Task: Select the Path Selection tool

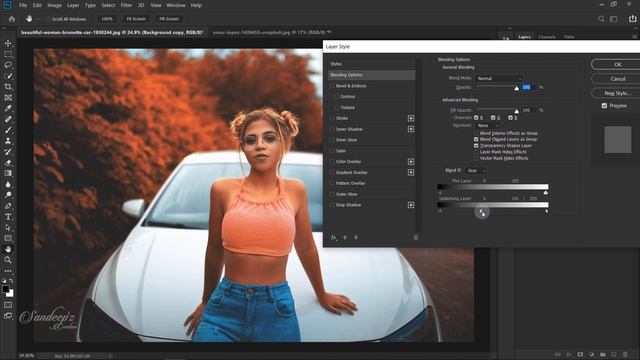Action: coord(8,227)
